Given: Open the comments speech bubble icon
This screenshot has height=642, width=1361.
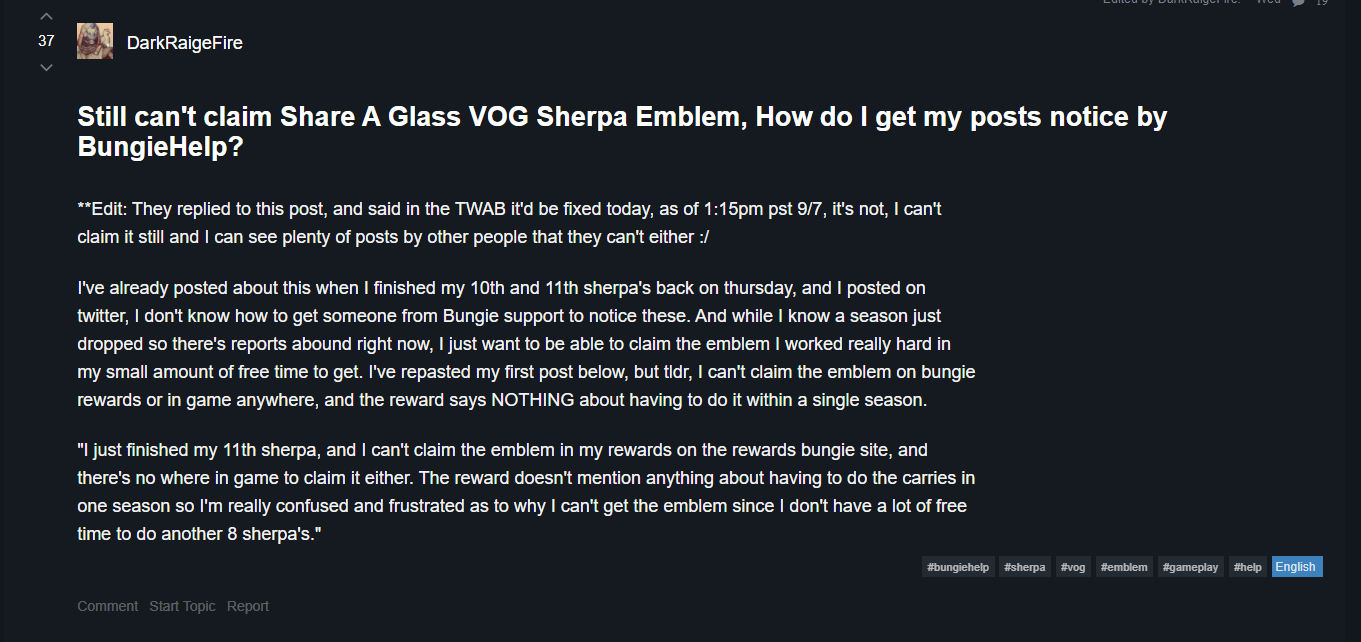Looking at the screenshot, I should coord(1299,3).
